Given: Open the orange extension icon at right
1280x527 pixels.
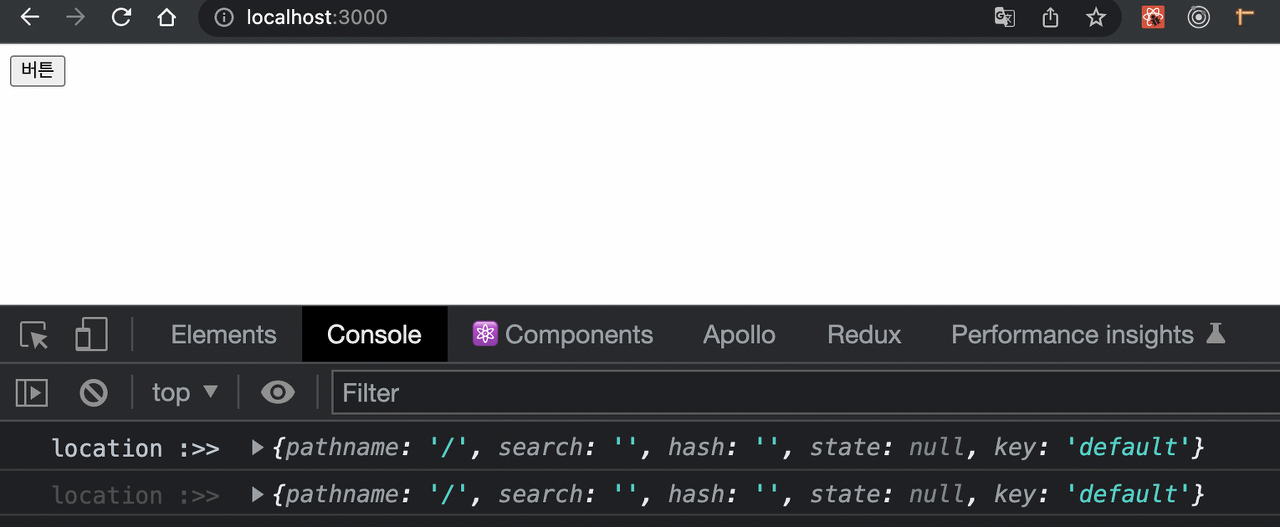Looking at the screenshot, I should point(1245,16).
